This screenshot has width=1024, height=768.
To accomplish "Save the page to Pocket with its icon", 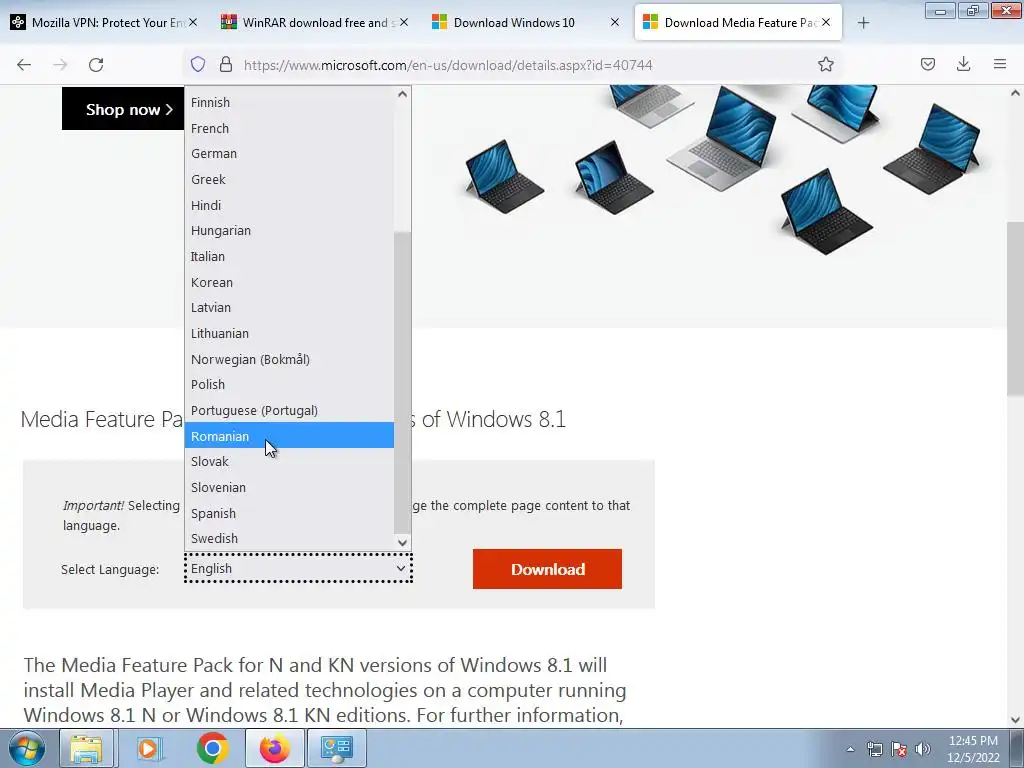I will tap(928, 64).
